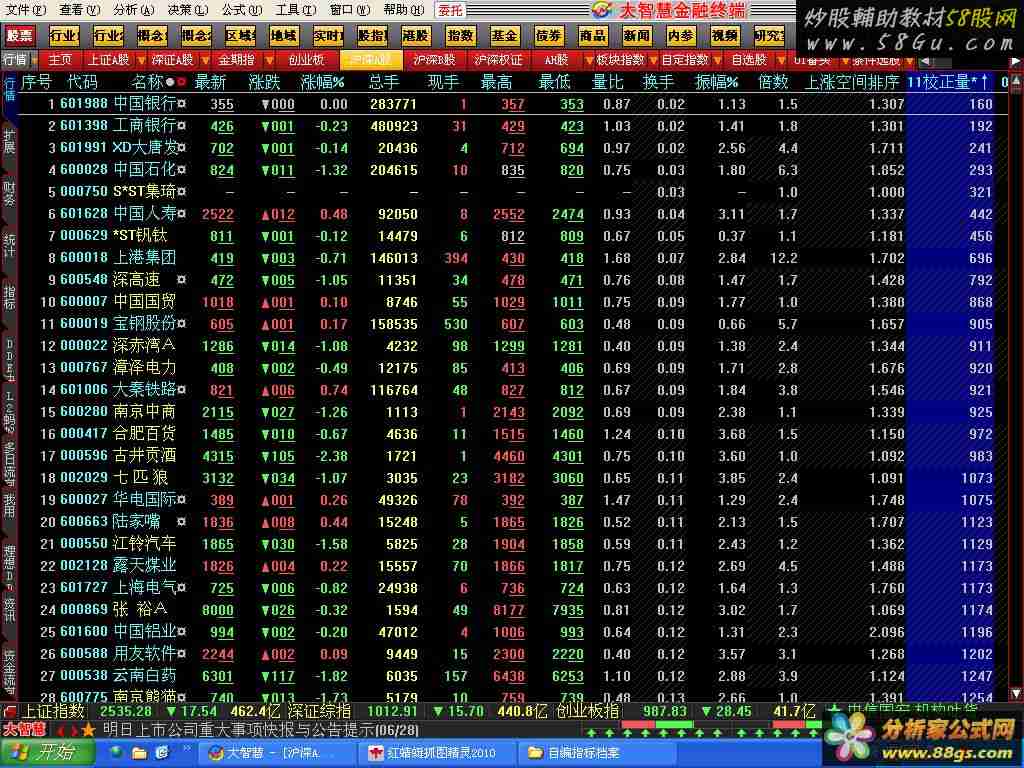Click the 委托 button in the menu bar
The image size is (1024, 768).
451,10
